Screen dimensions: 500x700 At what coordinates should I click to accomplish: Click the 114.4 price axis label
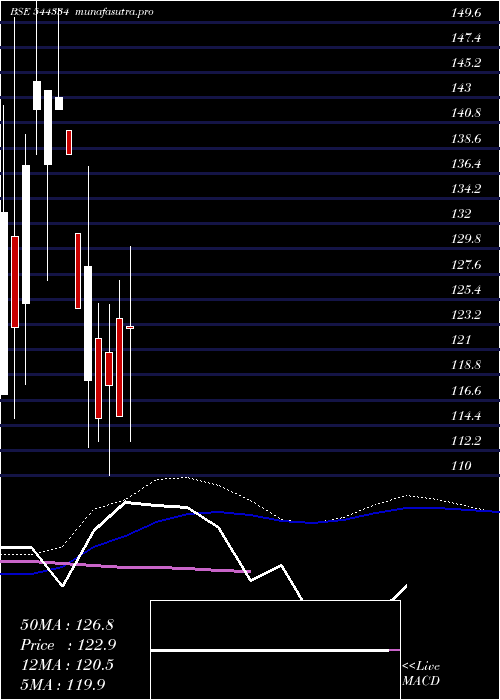pyautogui.click(x=466, y=416)
